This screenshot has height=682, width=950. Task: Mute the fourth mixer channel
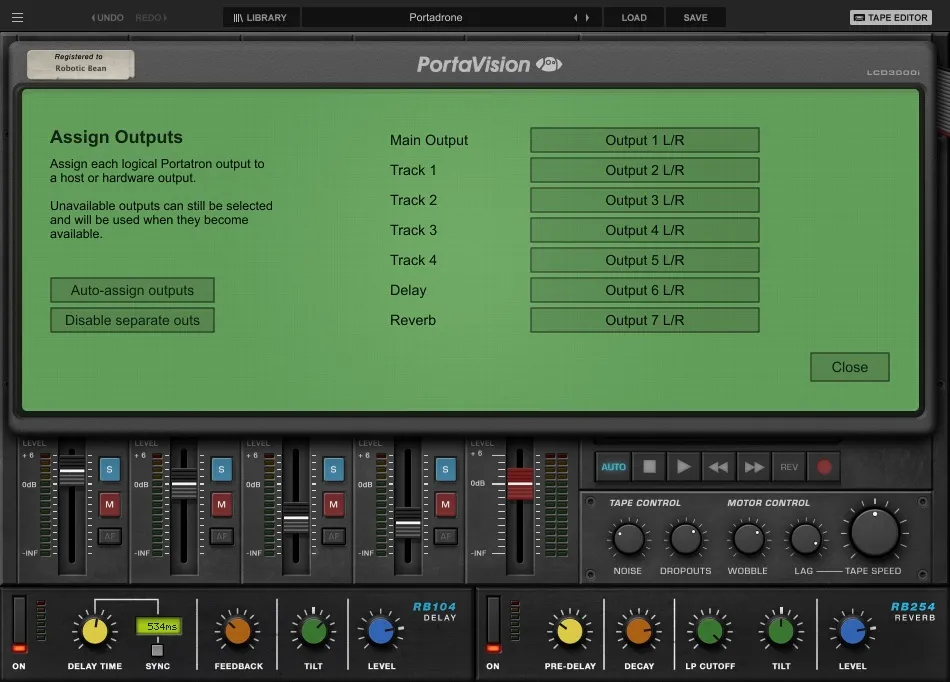445,504
